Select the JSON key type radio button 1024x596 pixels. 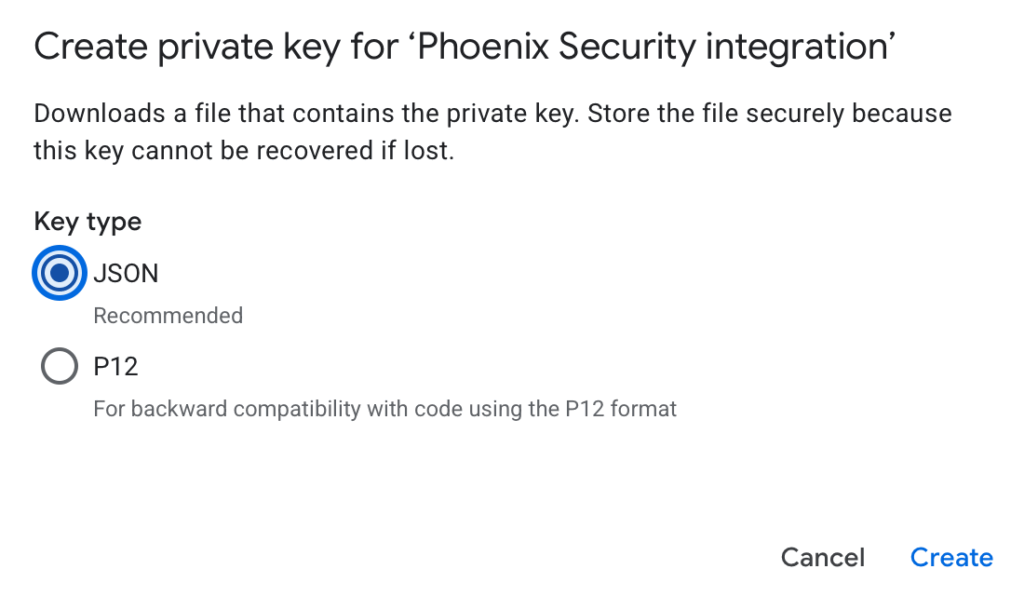click(59, 273)
